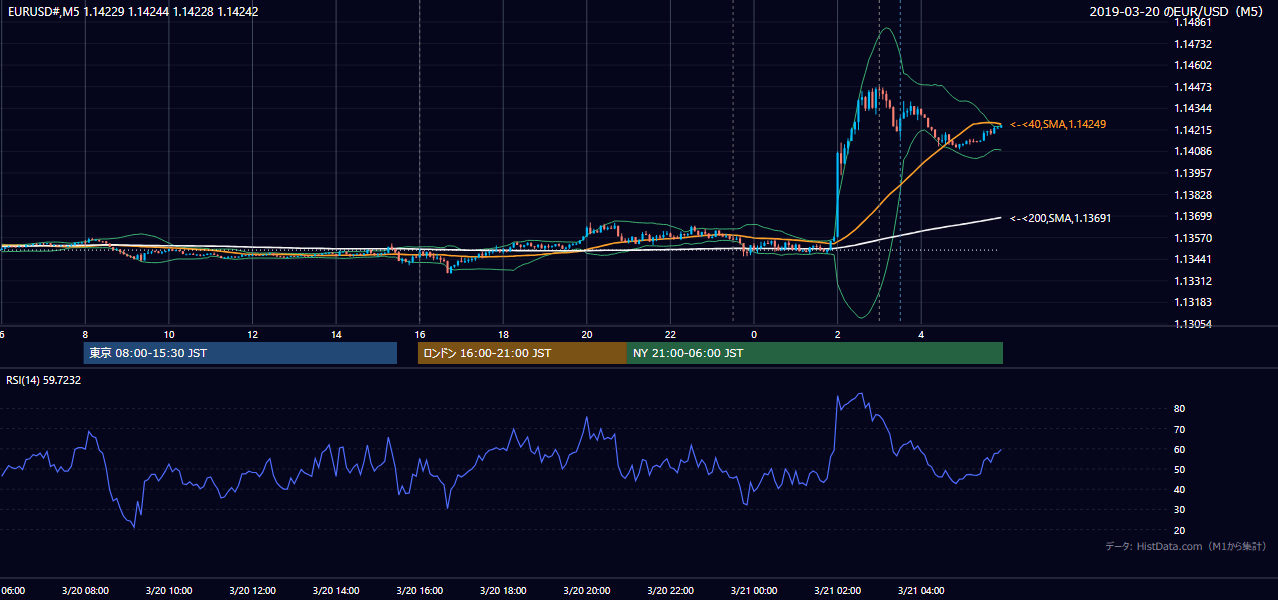Click hour label 18 under the price chart
Viewport: 1278px width, 600px height.
(x=504, y=334)
